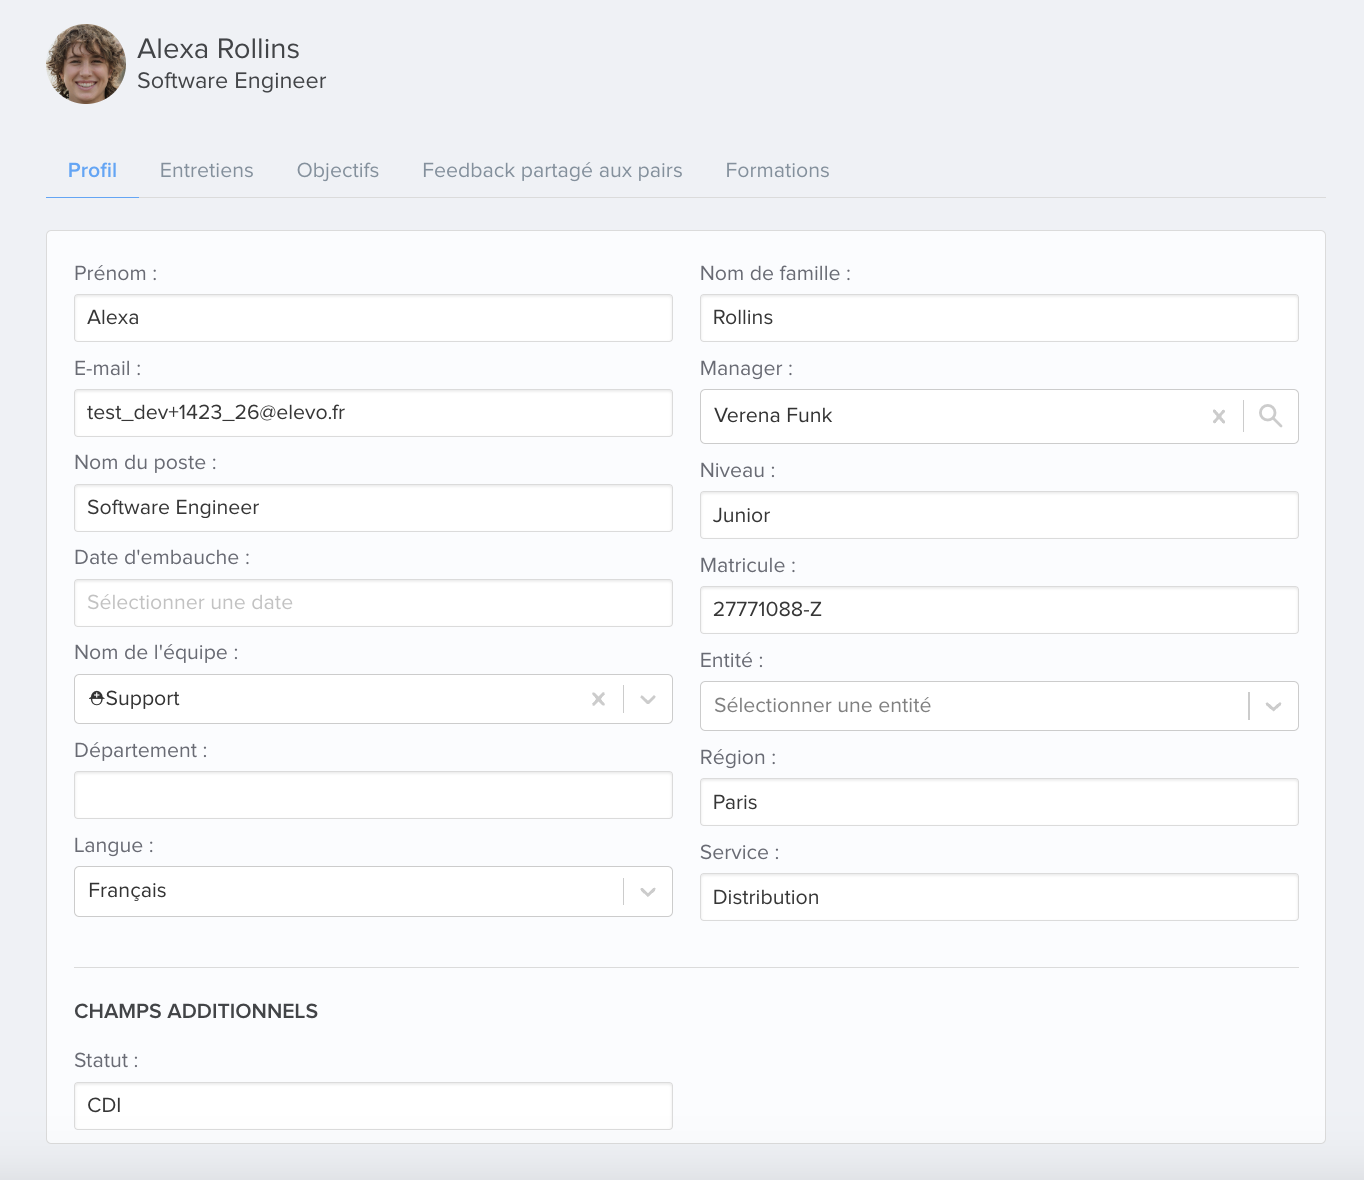
Task: Click the Manager label
Action: click(x=746, y=369)
